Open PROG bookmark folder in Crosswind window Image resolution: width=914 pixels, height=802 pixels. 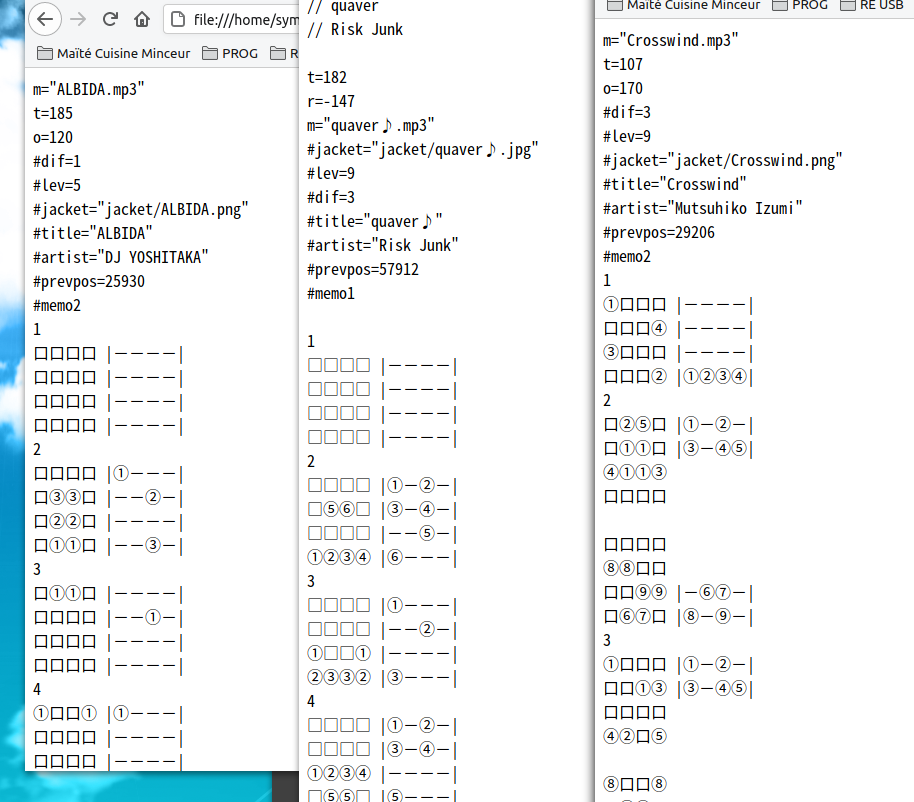(x=798, y=5)
